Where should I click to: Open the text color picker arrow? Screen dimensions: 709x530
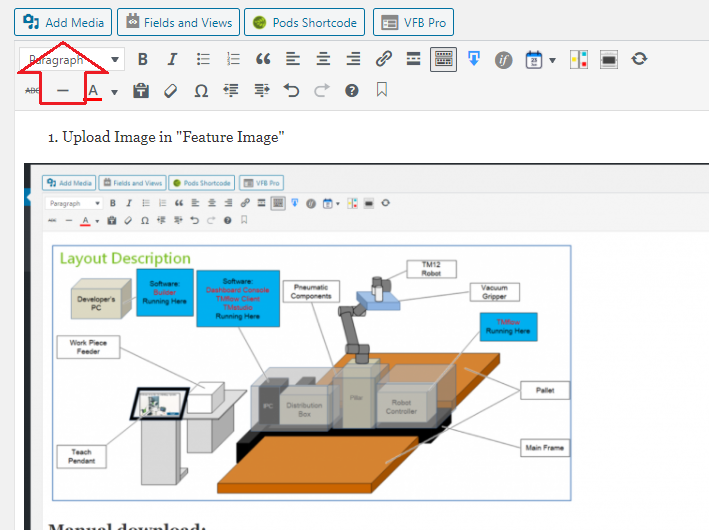pyautogui.click(x=114, y=92)
